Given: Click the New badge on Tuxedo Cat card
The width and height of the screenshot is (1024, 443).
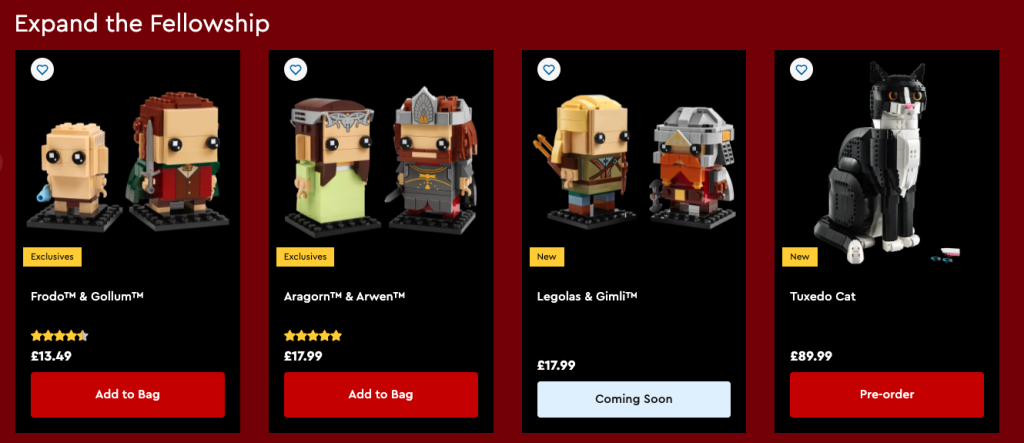Looking at the screenshot, I should pos(800,257).
